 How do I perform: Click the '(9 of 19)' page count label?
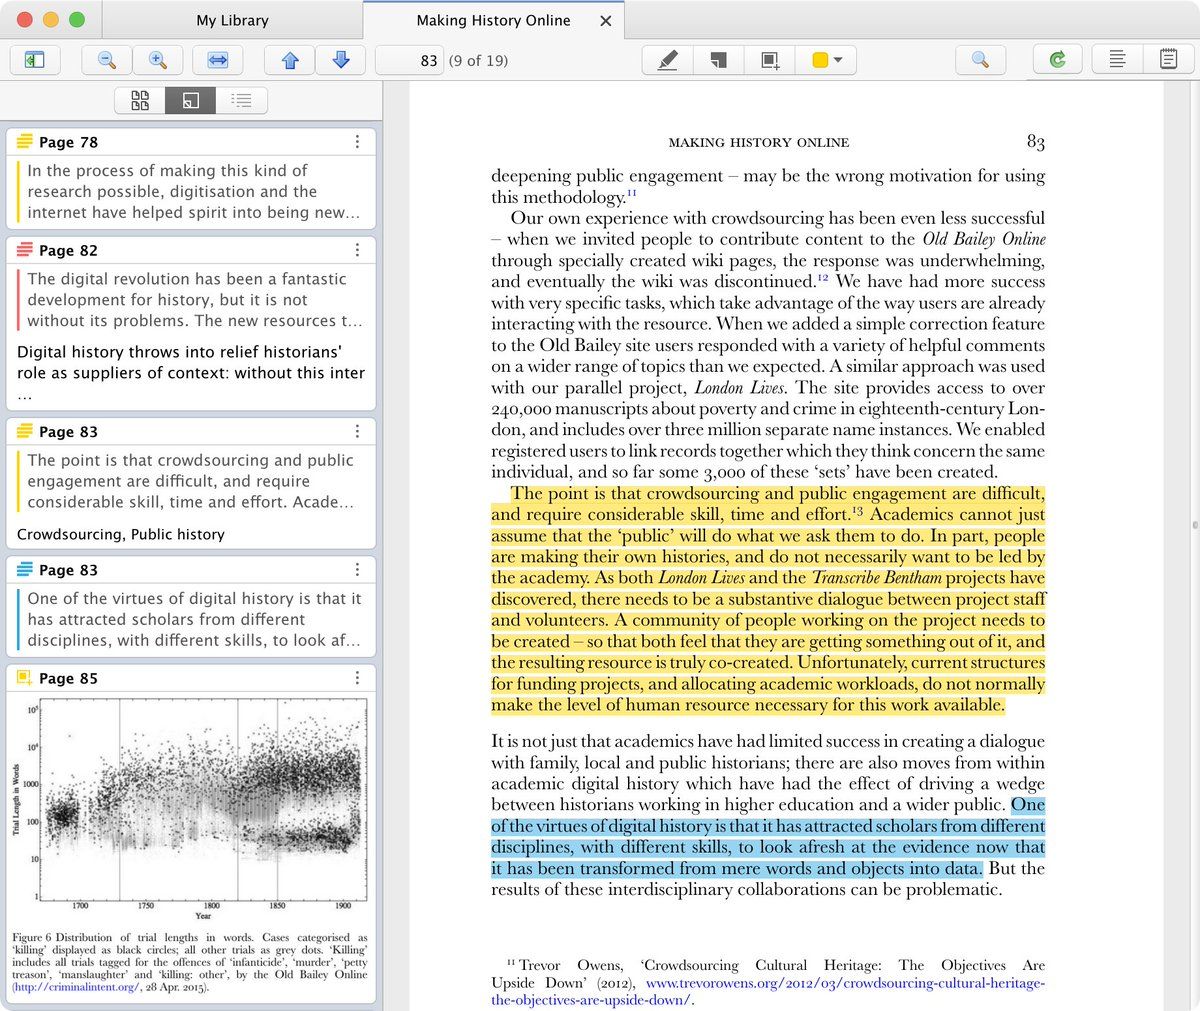(x=478, y=61)
